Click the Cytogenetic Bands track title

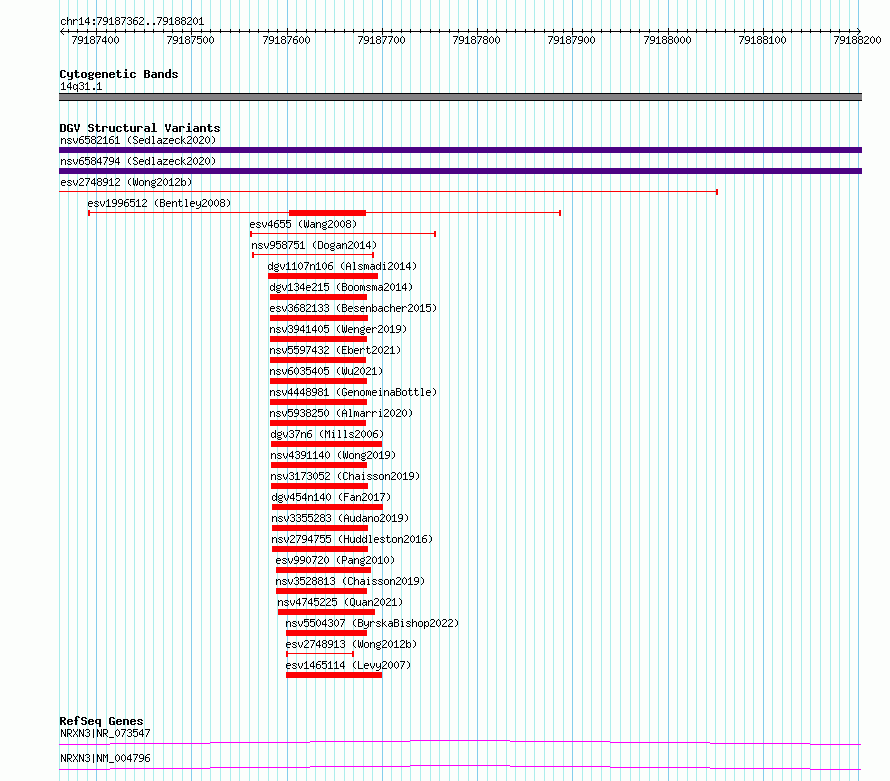point(119,74)
